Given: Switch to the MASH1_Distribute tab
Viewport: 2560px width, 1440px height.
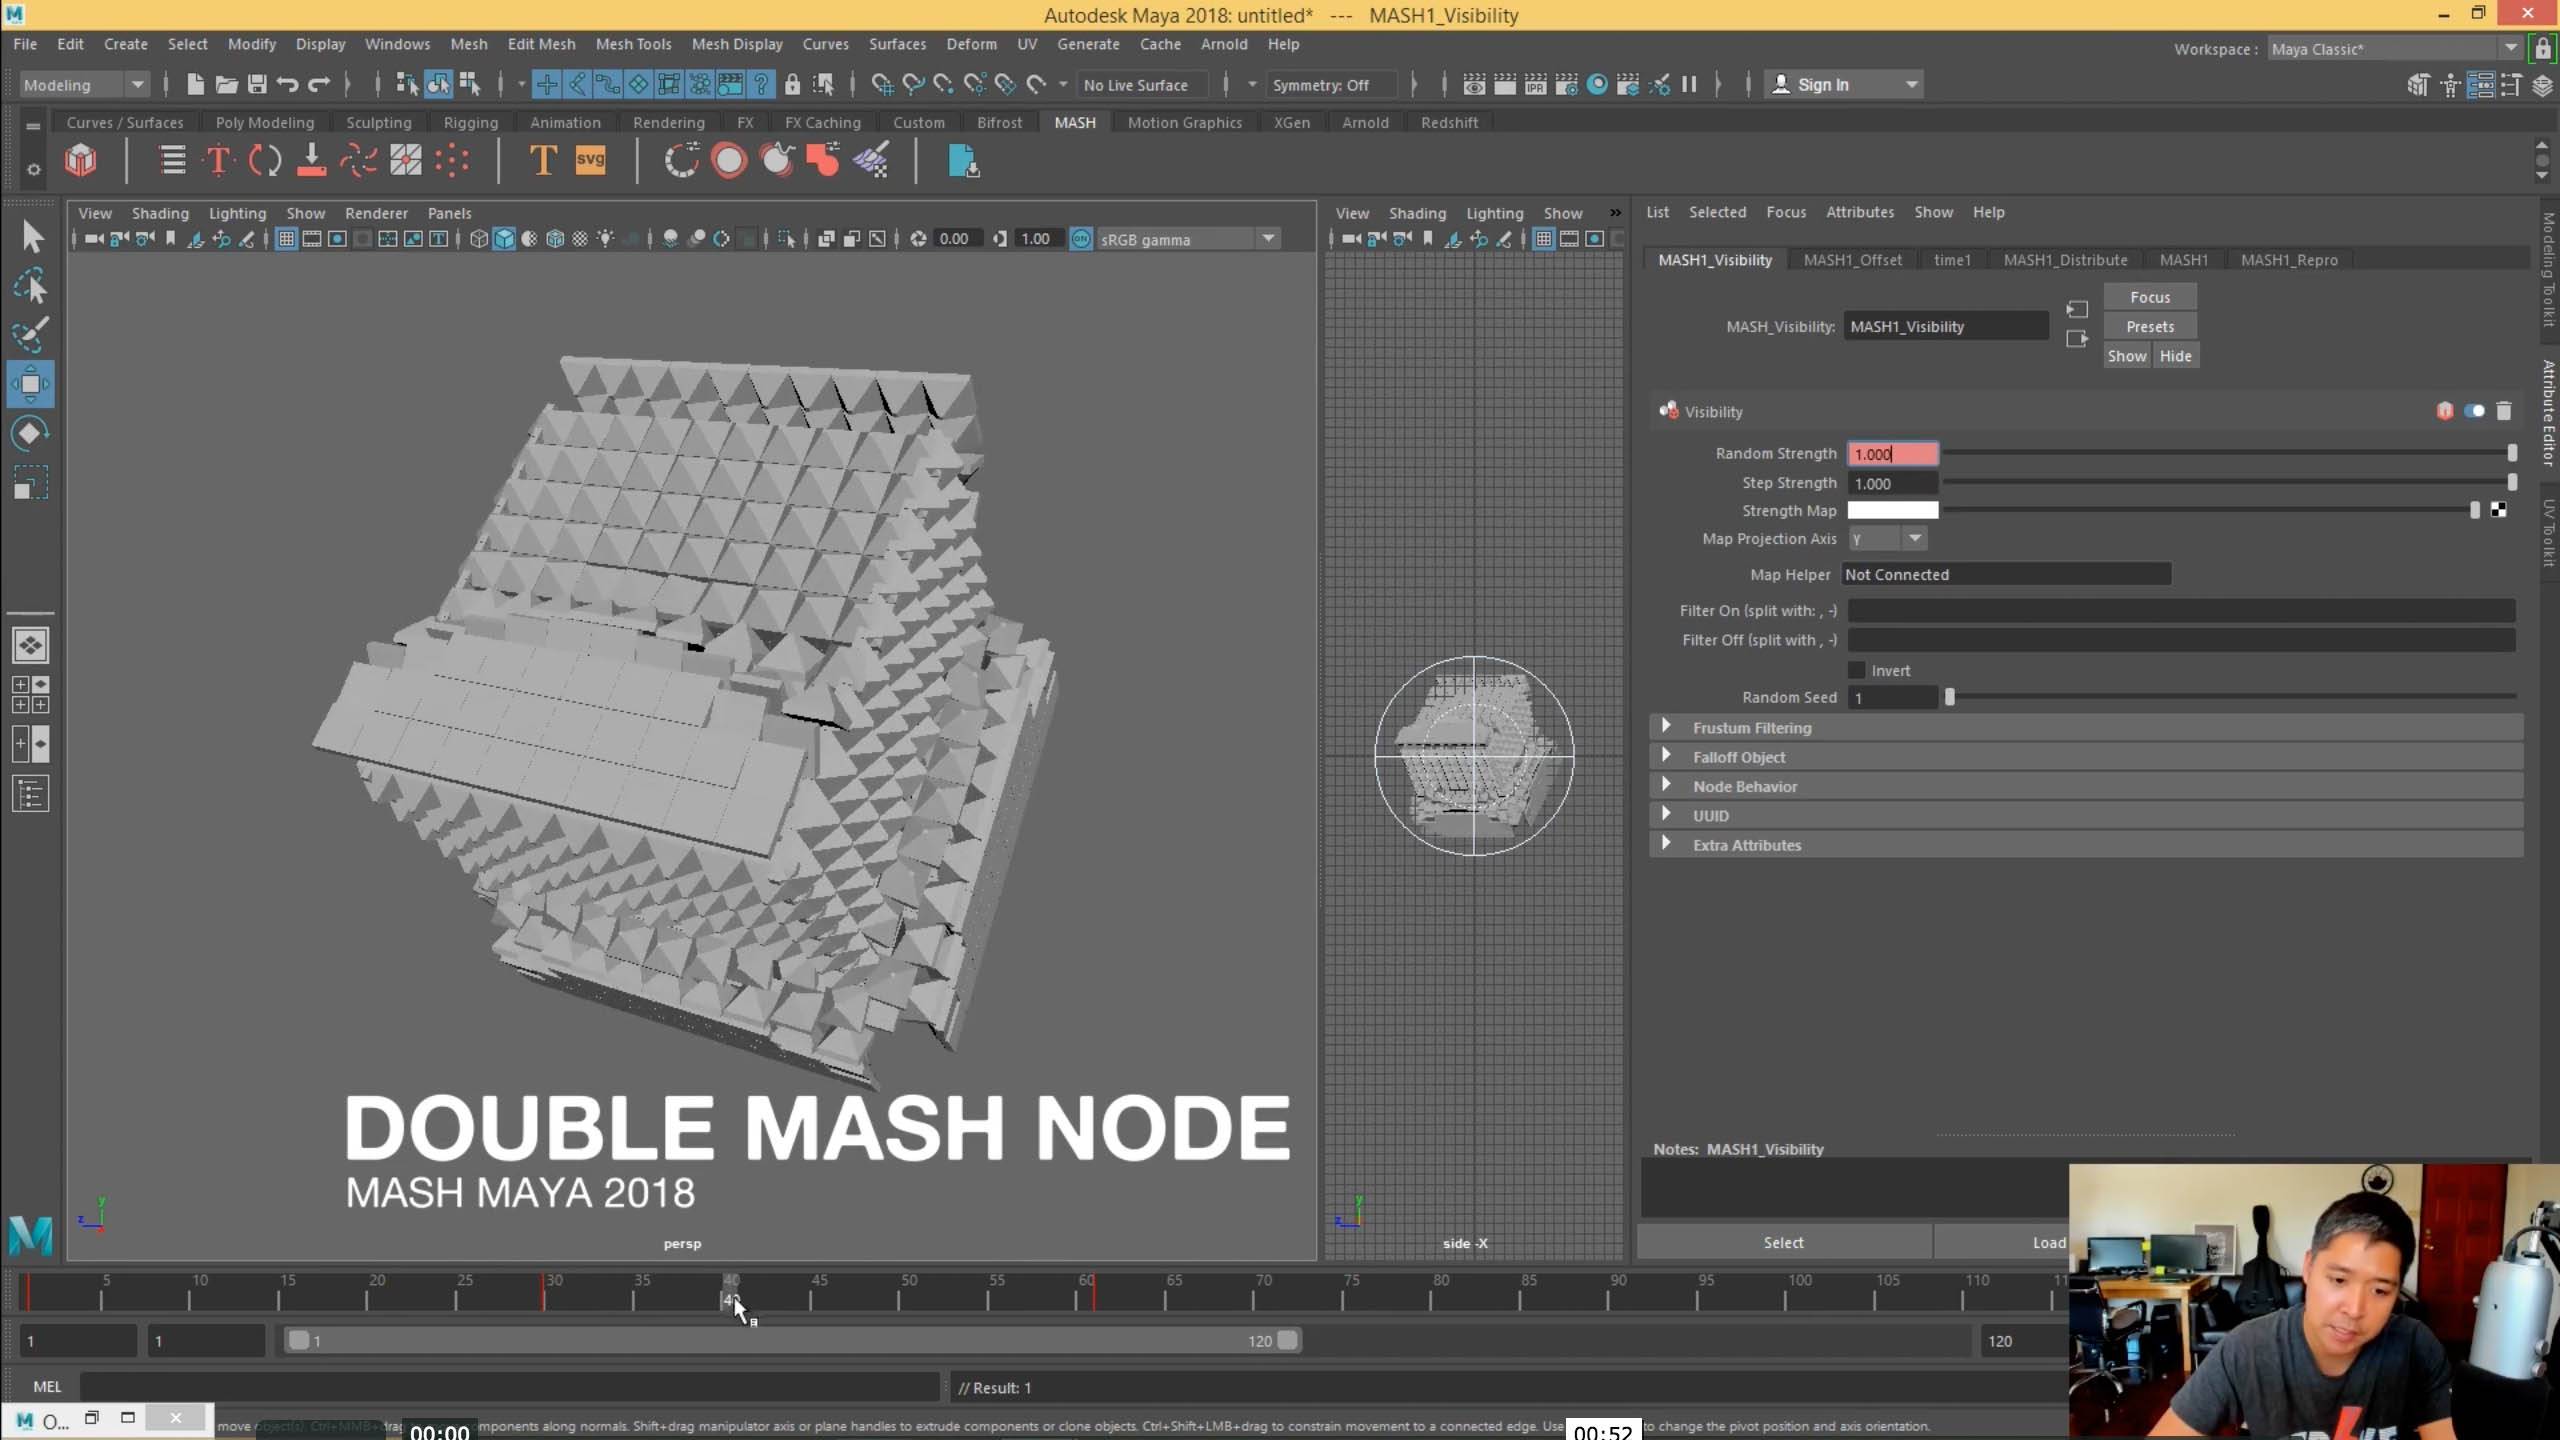Looking at the screenshot, I should [2065, 260].
